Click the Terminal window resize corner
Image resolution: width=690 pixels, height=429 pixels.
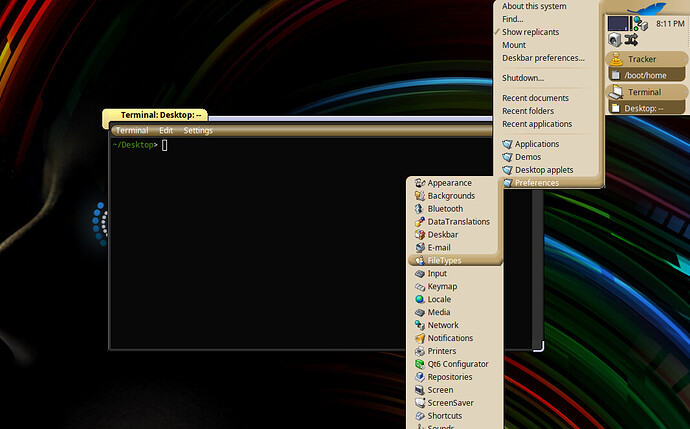click(539, 346)
